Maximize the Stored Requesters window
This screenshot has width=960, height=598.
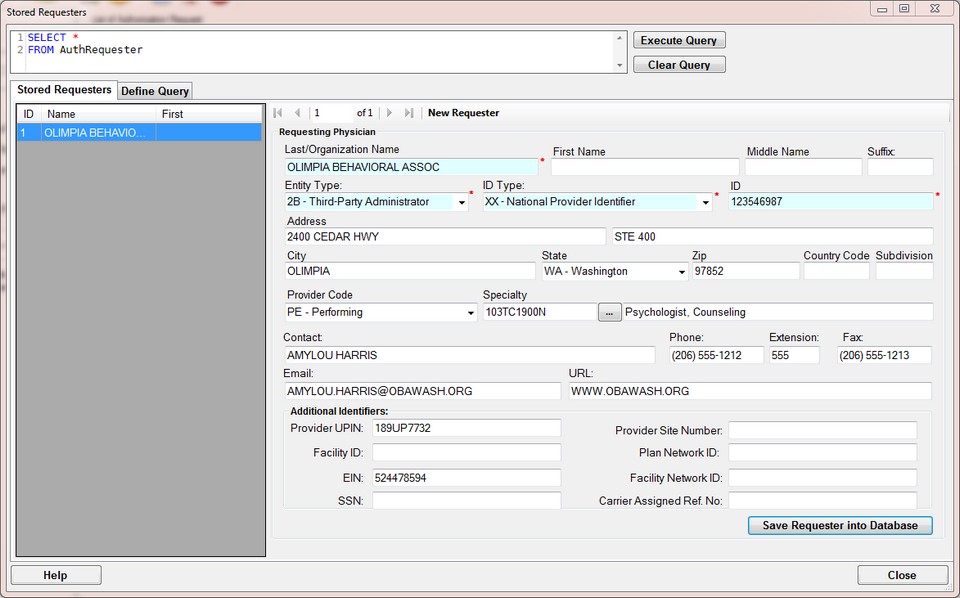[904, 9]
